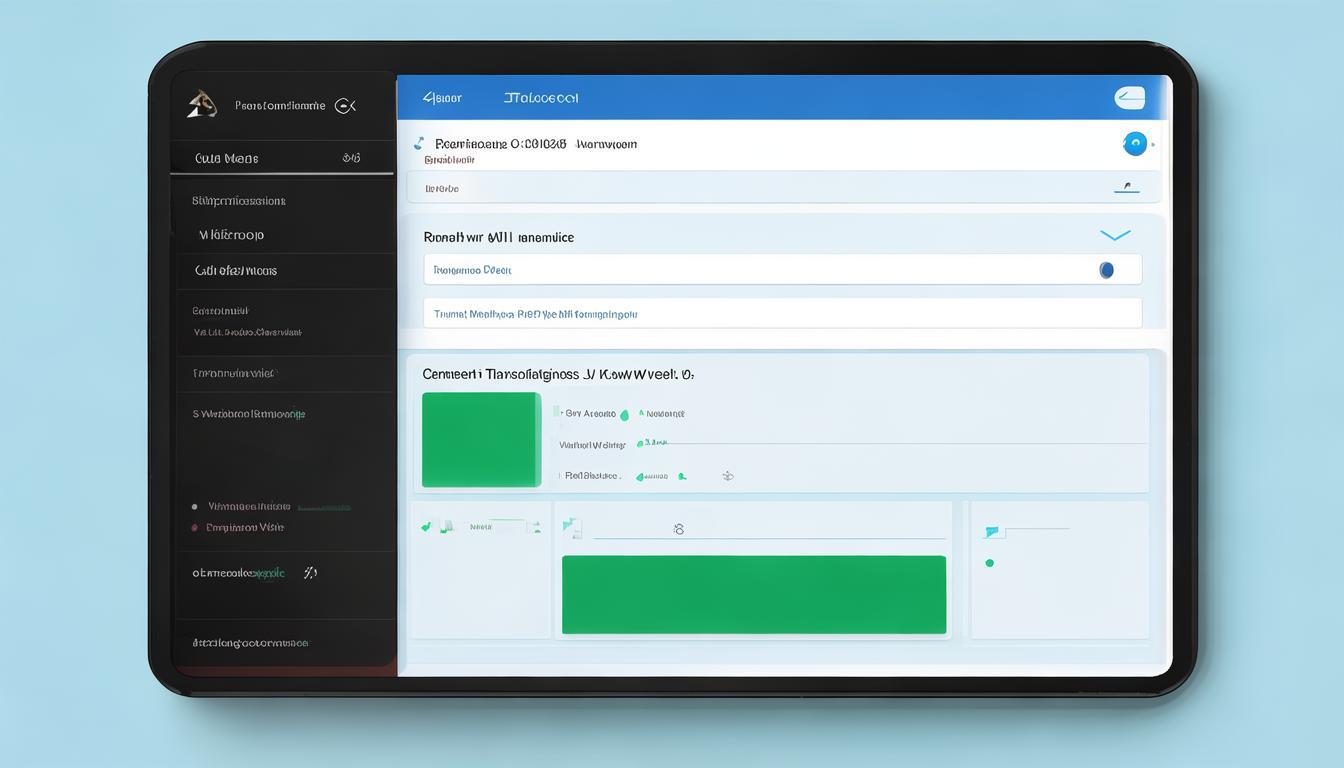Click the blue music-note icon beside the page title
1344x768 pixels.
[x=419, y=144]
